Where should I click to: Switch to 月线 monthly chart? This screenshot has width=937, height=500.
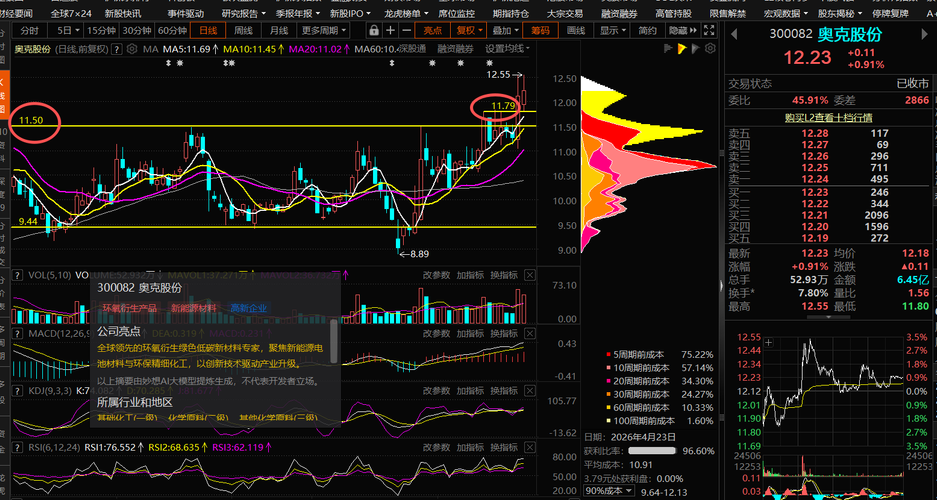pyautogui.click(x=278, y=30)
